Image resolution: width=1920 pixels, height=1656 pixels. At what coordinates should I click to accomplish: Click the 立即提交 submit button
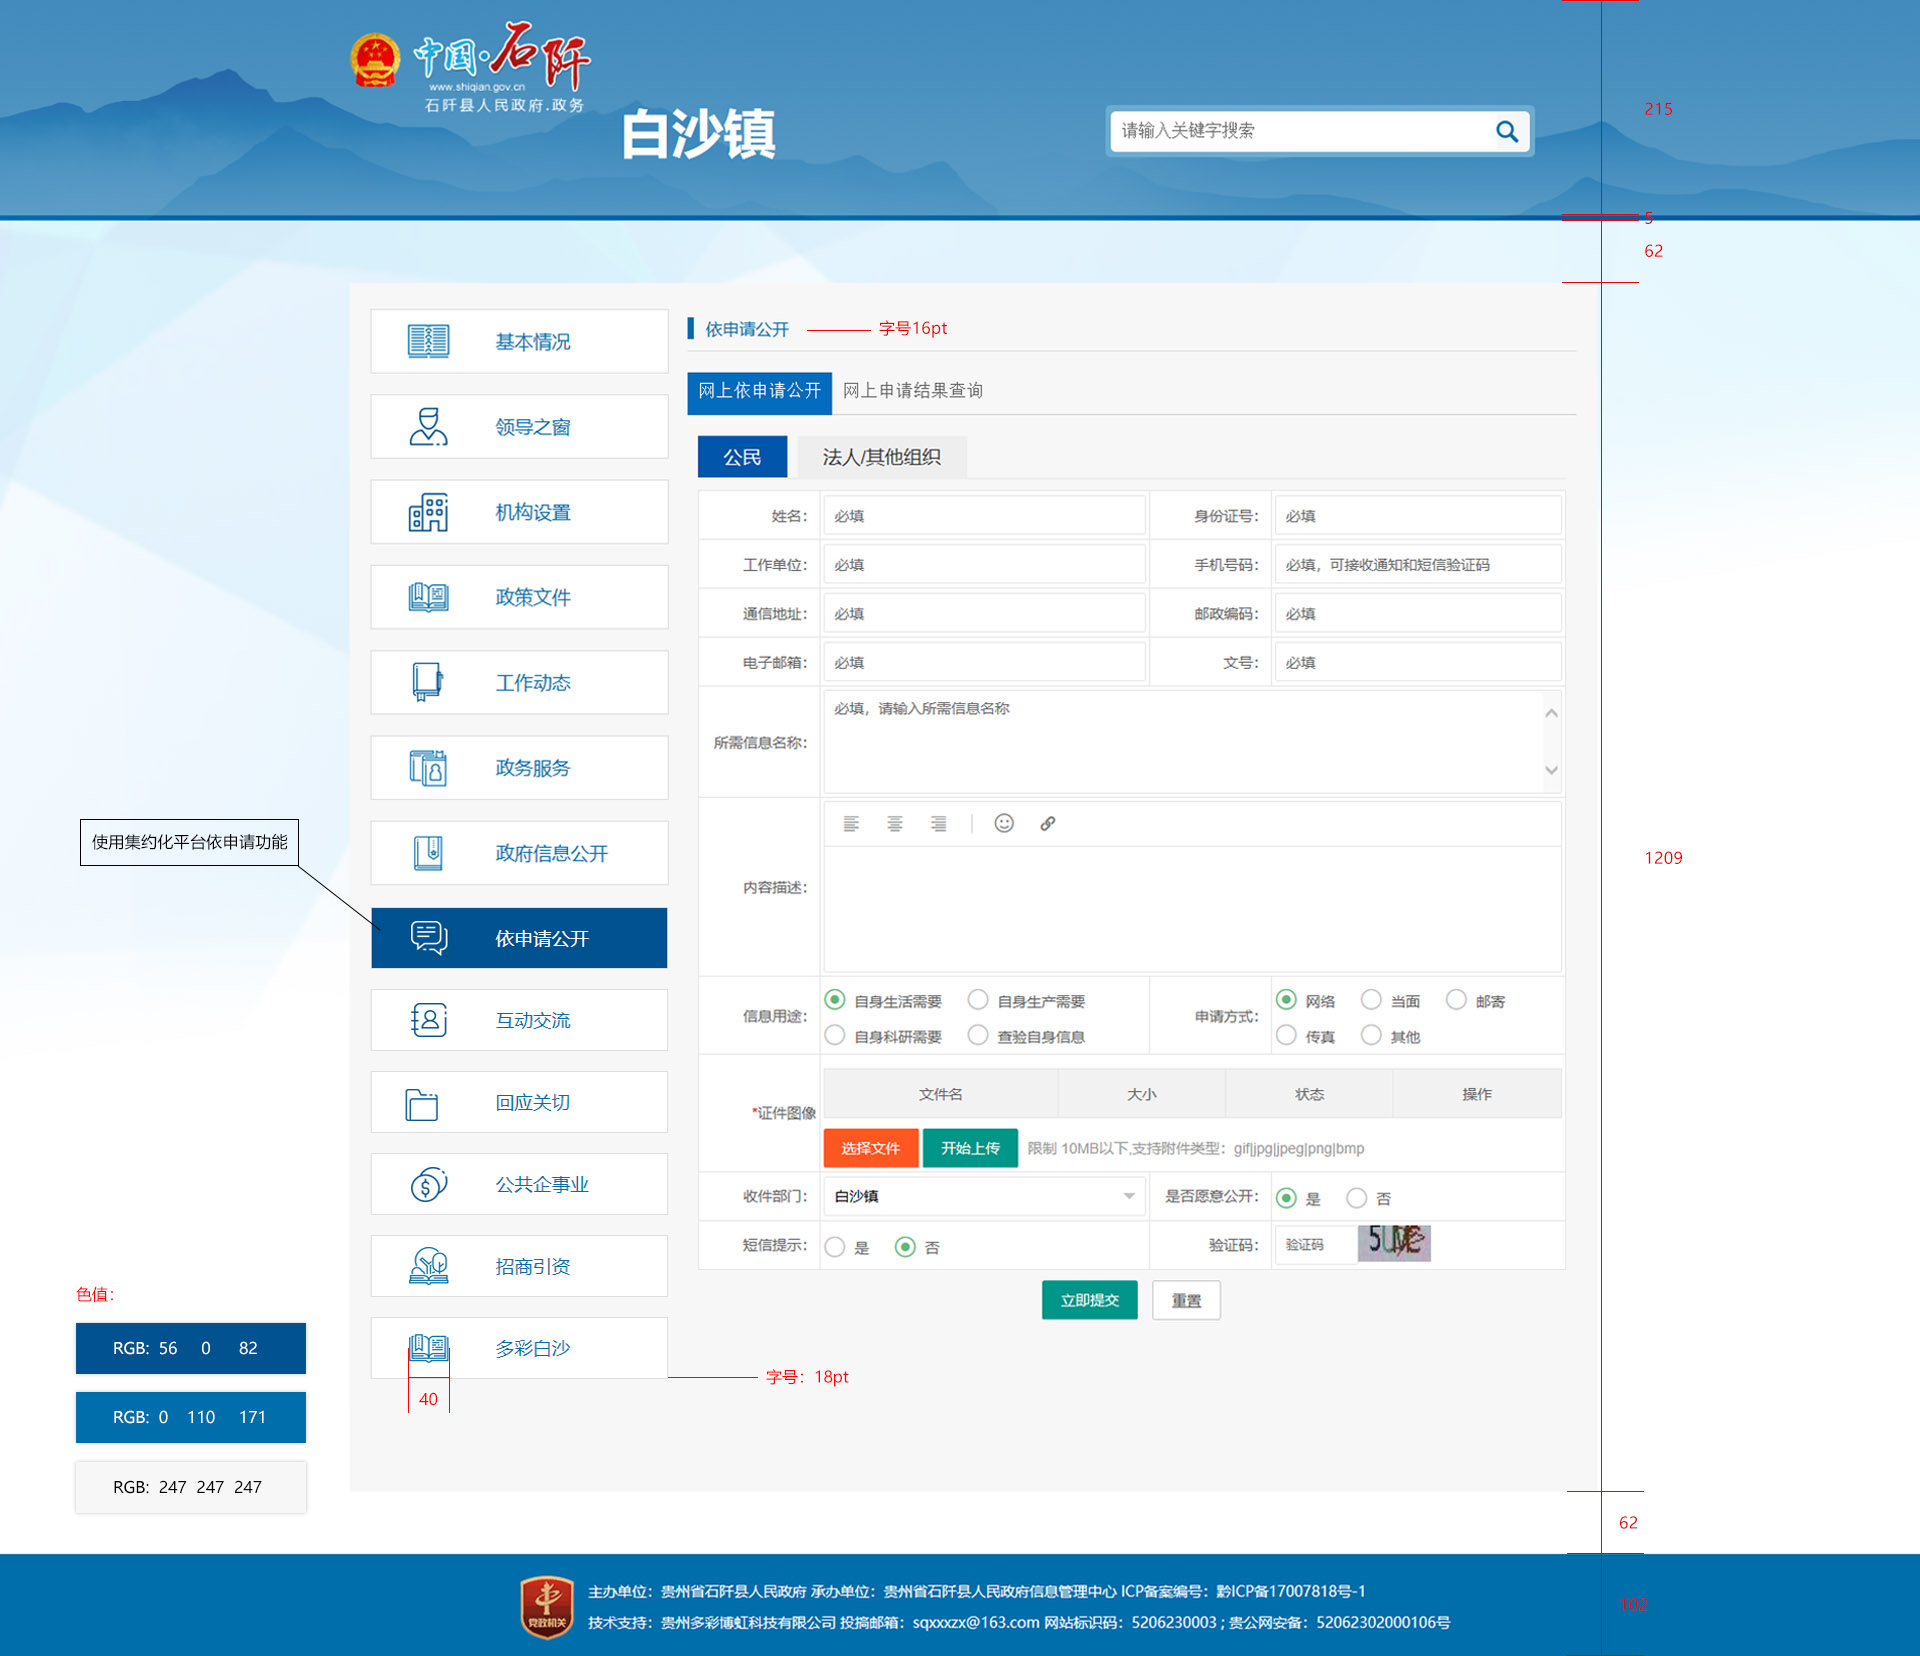pyautogui.click(x=1089, y=1300)
